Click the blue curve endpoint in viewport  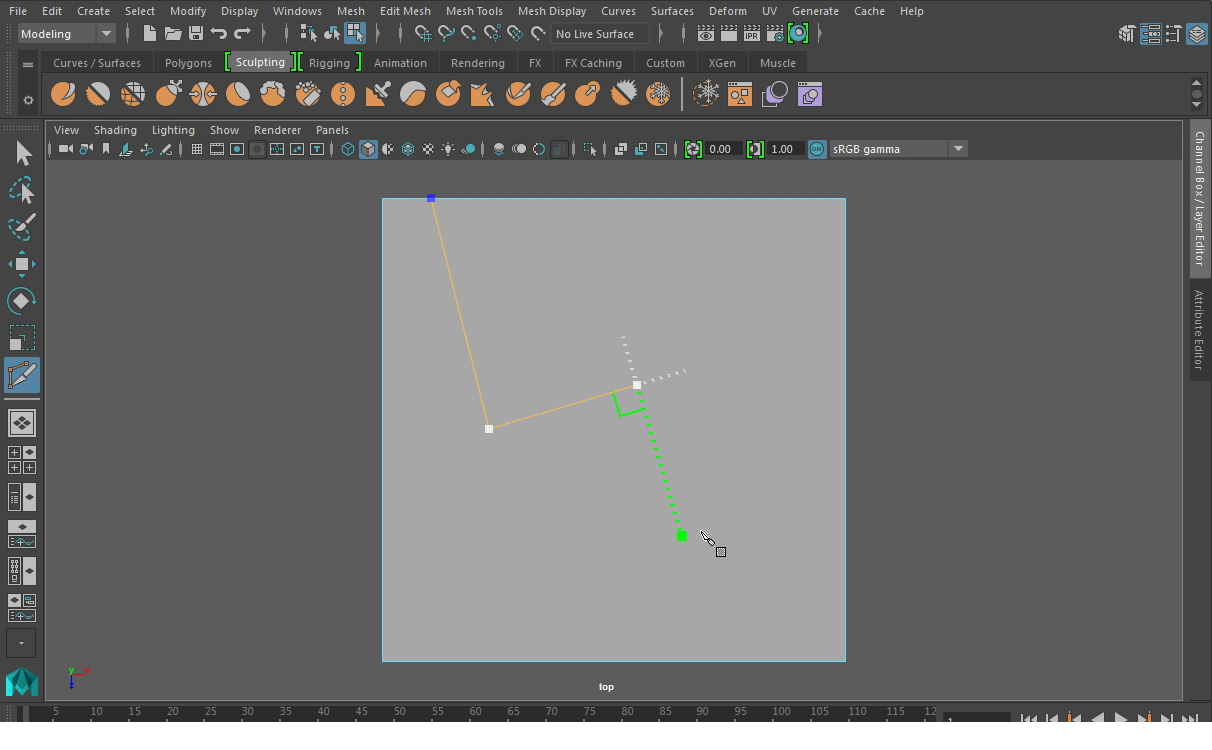tap(431, 198)
